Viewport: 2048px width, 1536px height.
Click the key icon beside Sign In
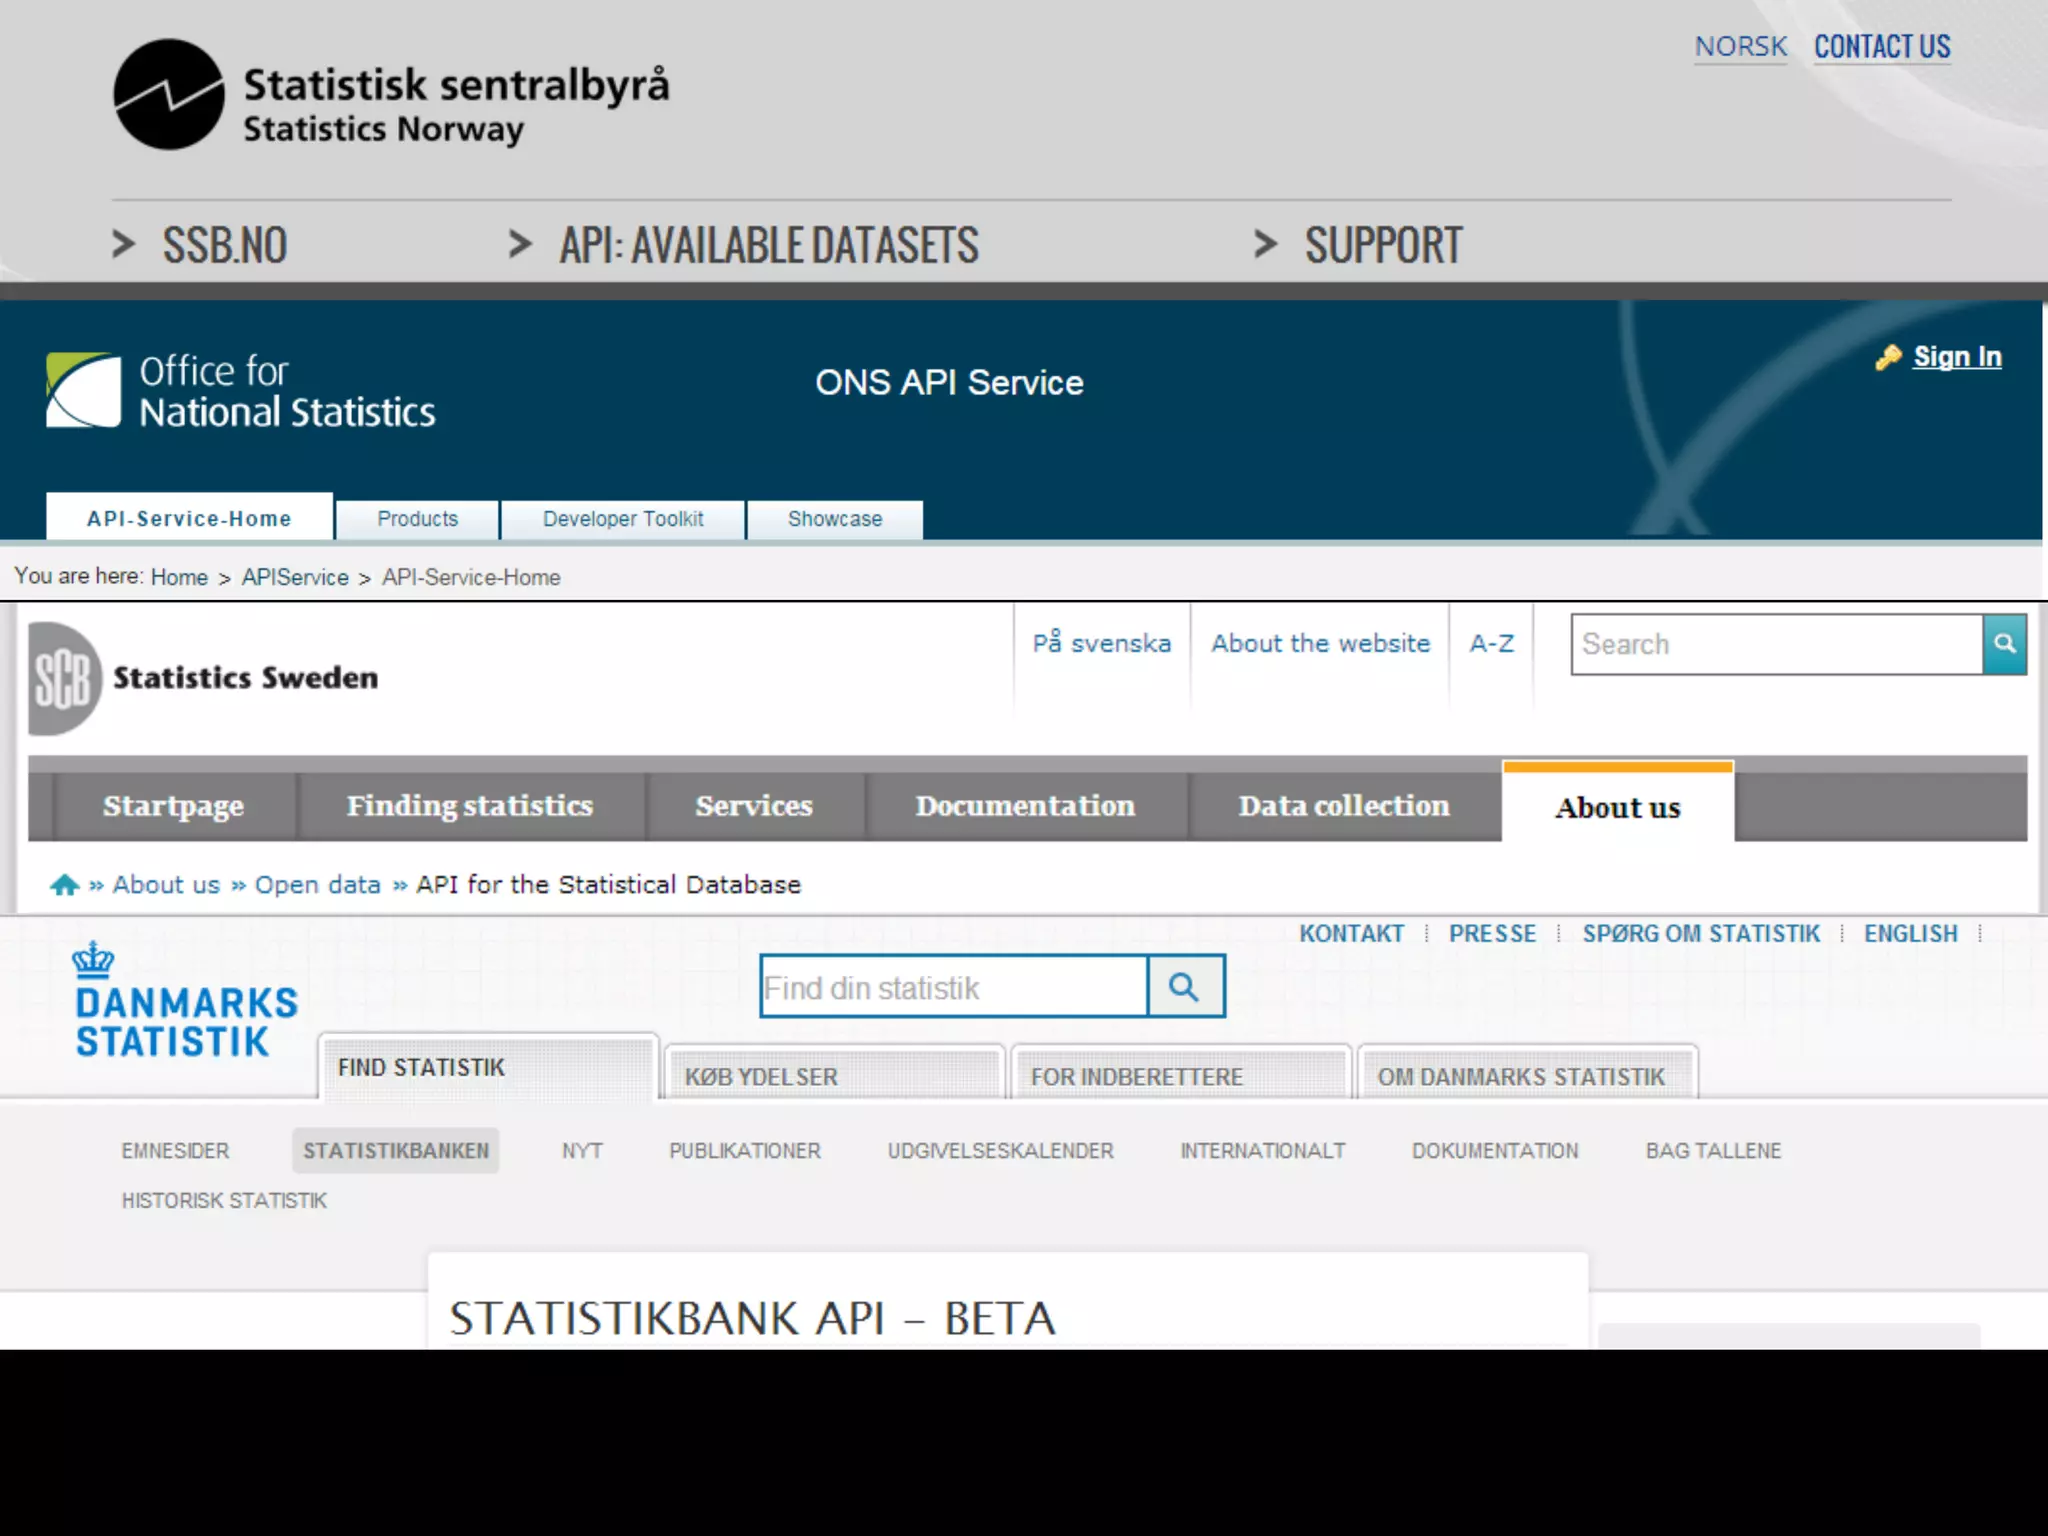click(x=1888, y=357)
